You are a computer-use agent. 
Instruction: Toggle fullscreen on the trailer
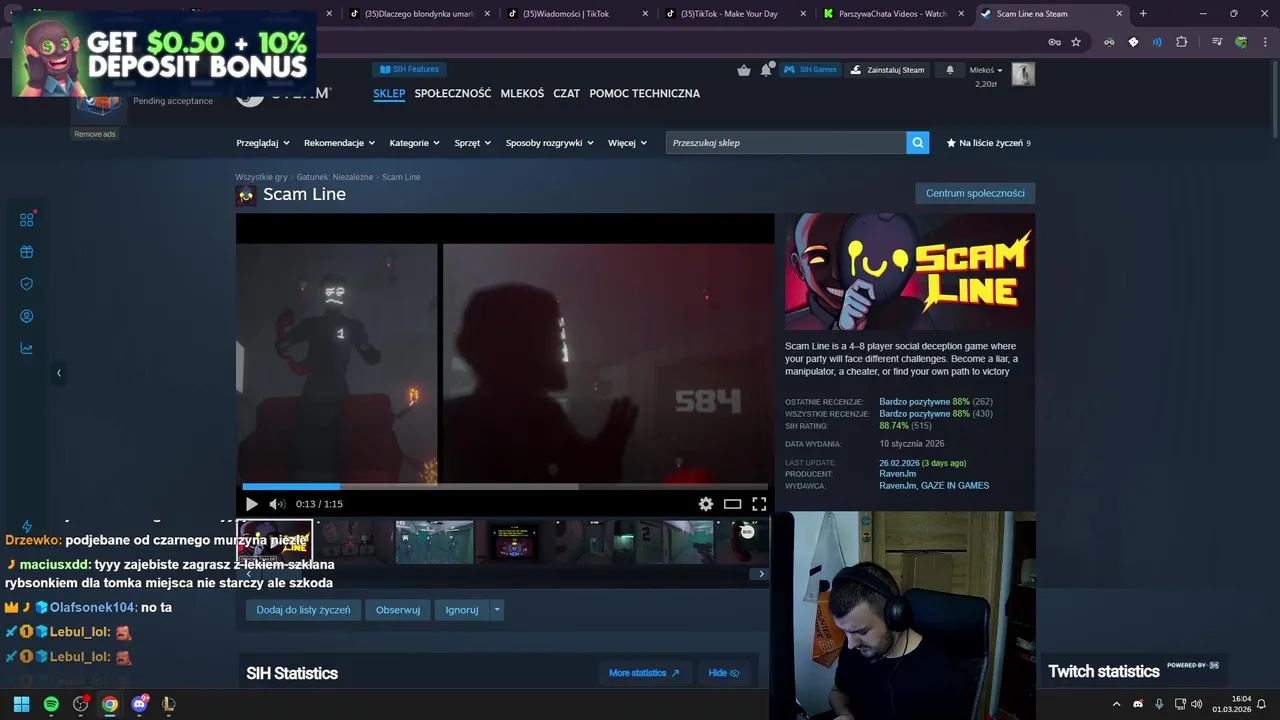(759, 504)
